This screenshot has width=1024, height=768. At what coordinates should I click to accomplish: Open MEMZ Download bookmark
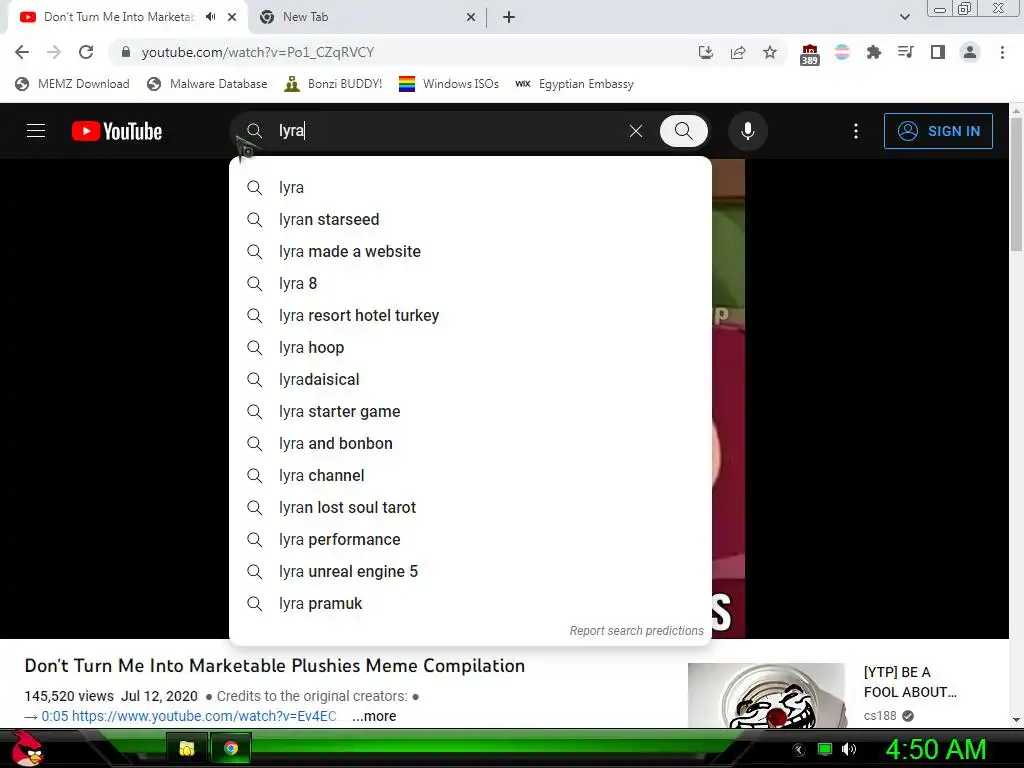click(72, 84)
